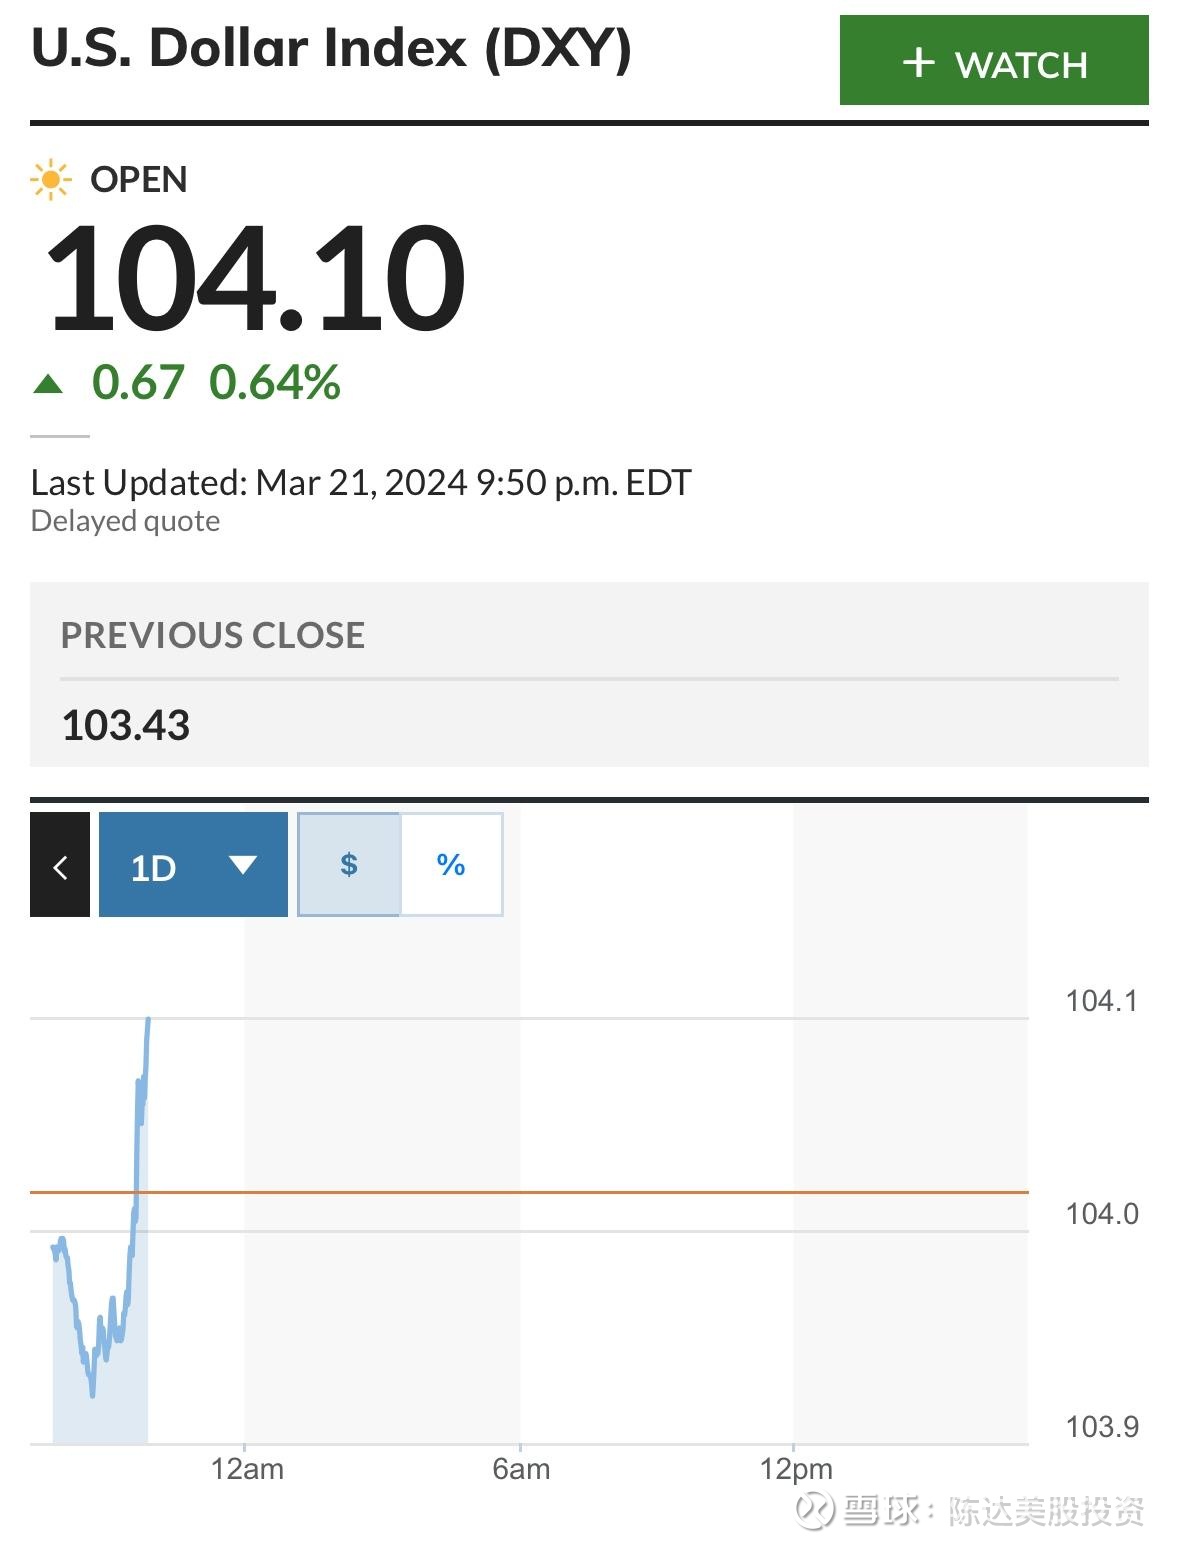1179x1547 pixels.
Task: Click the plus icon on WATCH button
Action: [918, 63]
